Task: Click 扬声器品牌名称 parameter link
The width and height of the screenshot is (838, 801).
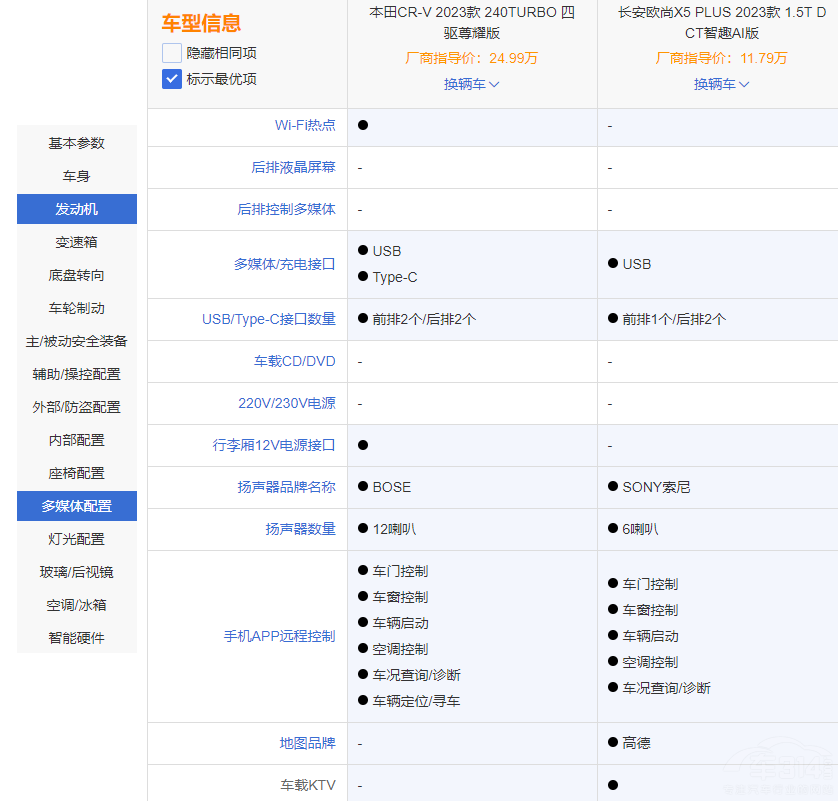Action: tap(286, 487)
